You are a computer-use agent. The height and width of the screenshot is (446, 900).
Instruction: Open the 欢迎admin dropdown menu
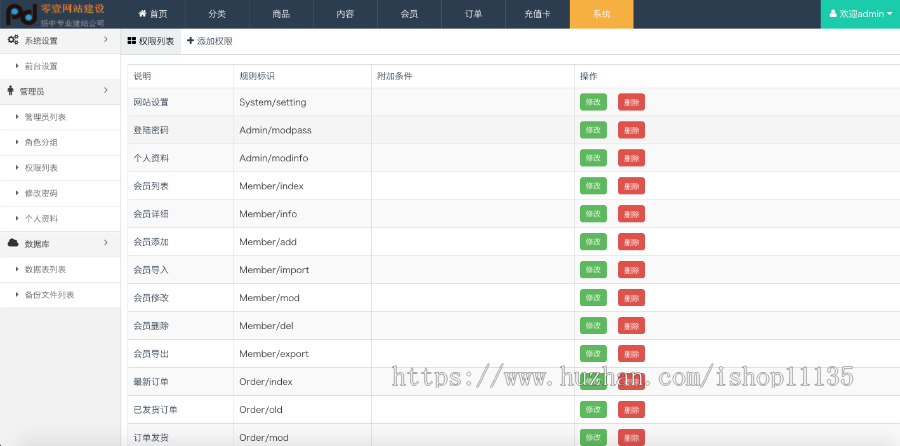point(860,14)
